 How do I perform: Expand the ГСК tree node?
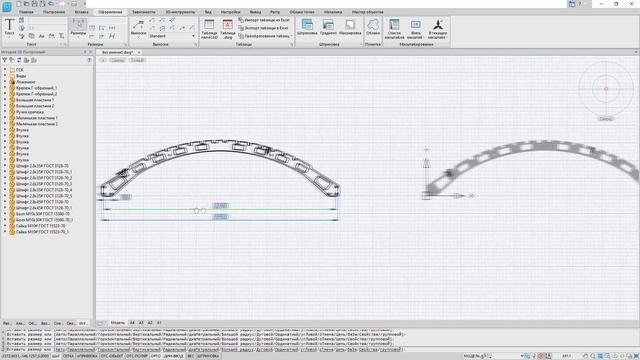(x=5, y=70)
